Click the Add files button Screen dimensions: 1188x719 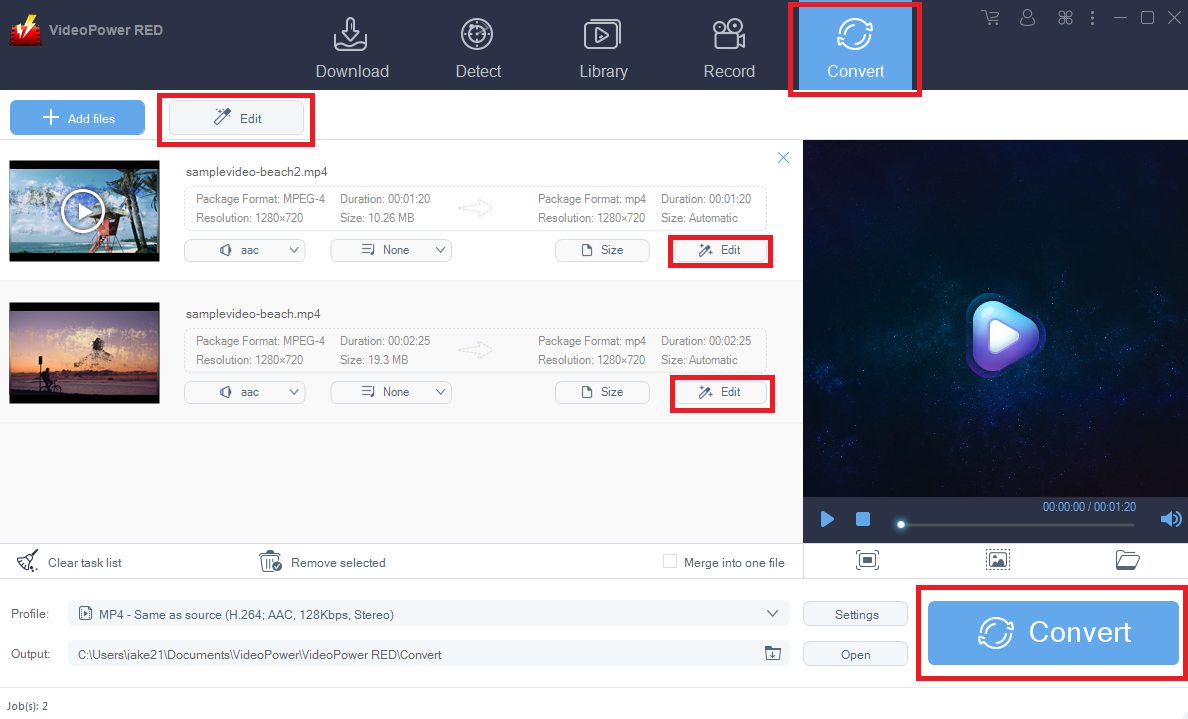77,117
